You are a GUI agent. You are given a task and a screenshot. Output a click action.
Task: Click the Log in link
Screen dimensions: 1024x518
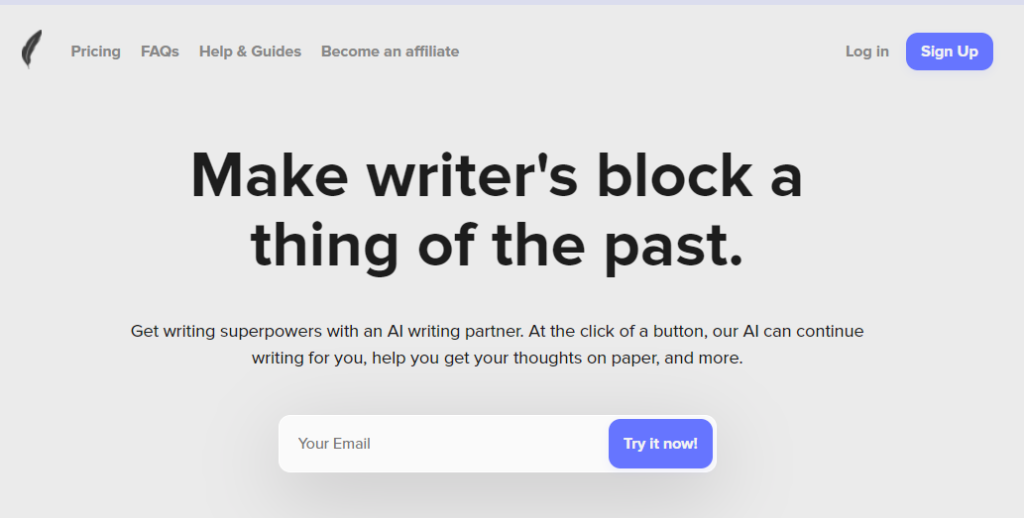coord(867,51)
